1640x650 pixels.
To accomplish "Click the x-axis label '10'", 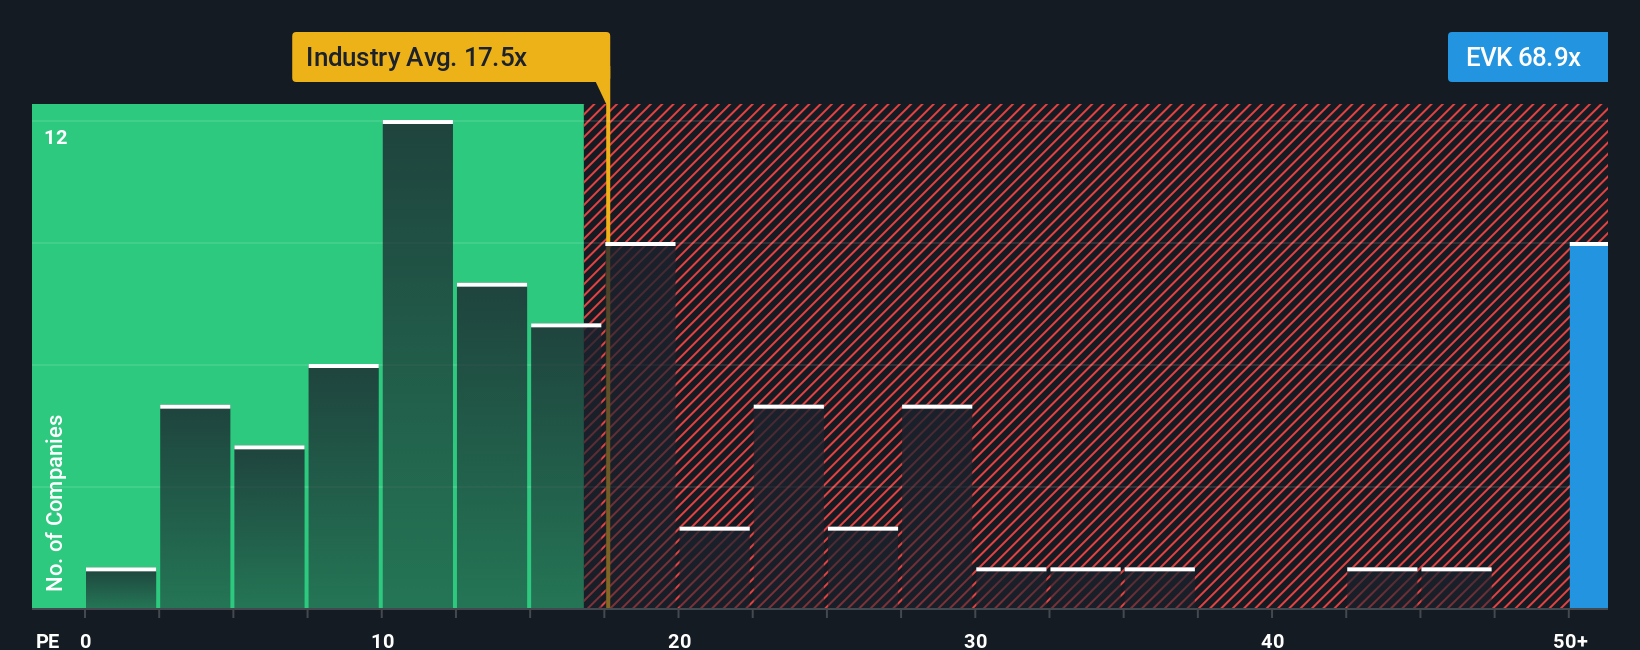I will [382, 640].
